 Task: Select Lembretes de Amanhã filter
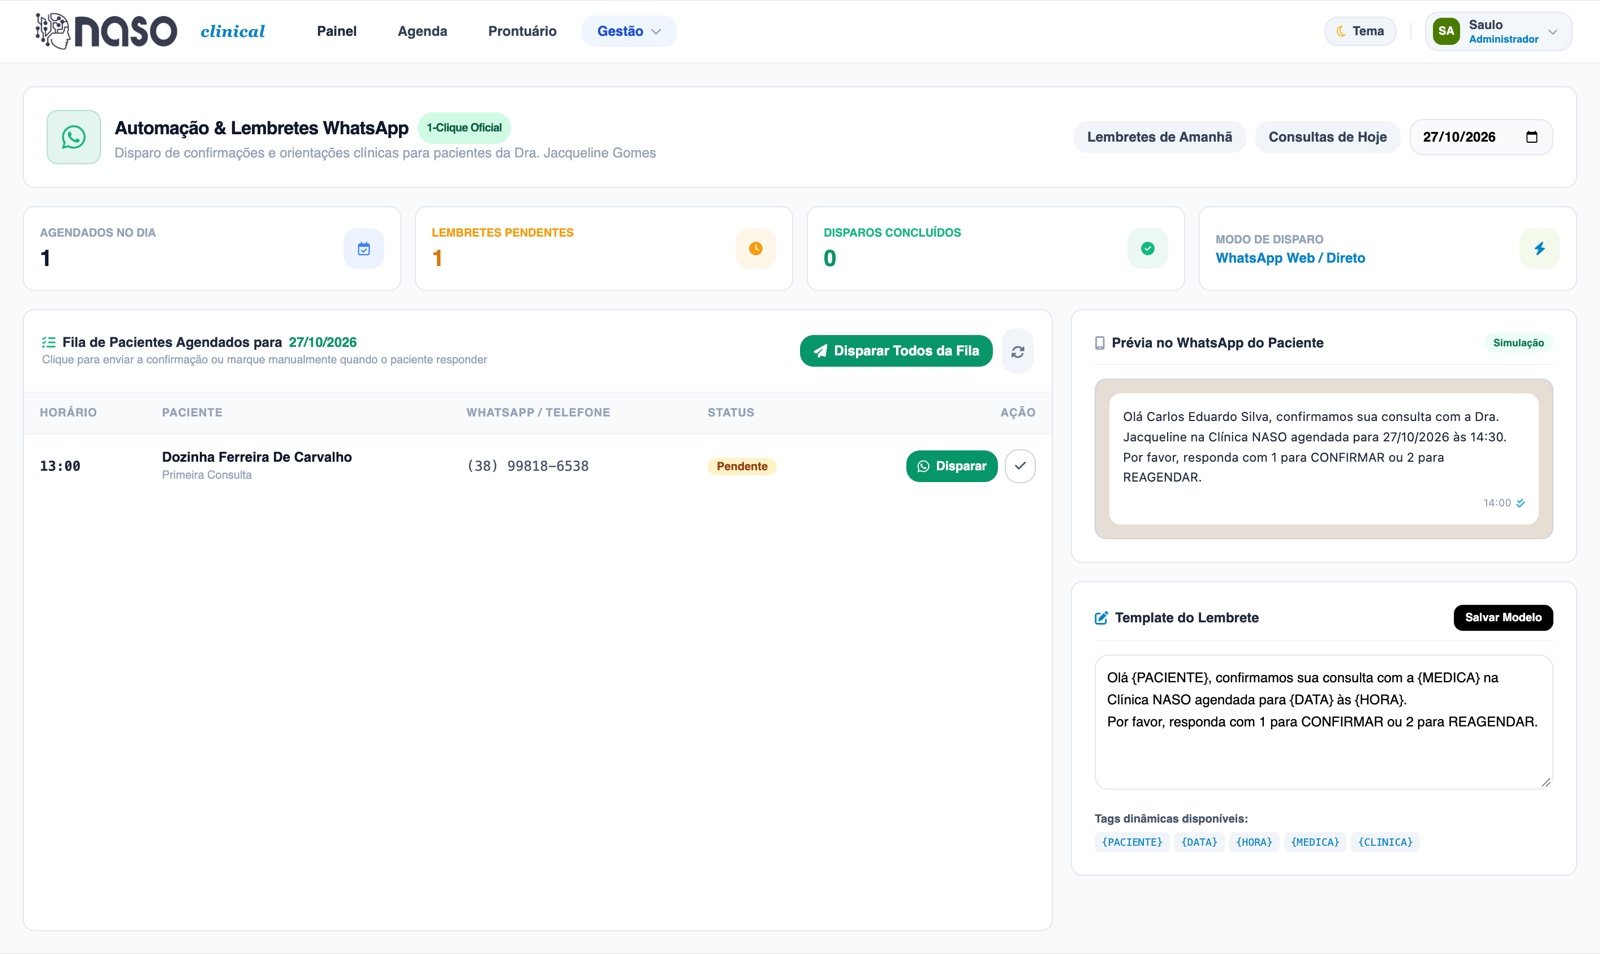(1160, 137)
